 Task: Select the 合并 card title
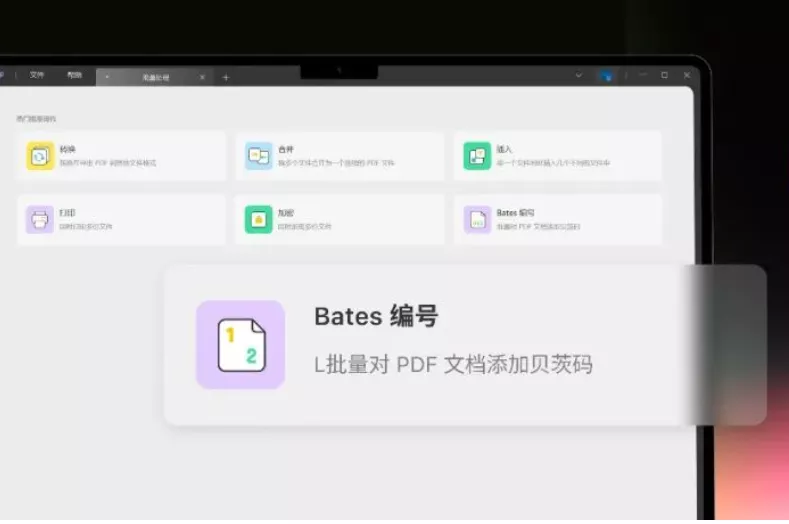[286, 149]
